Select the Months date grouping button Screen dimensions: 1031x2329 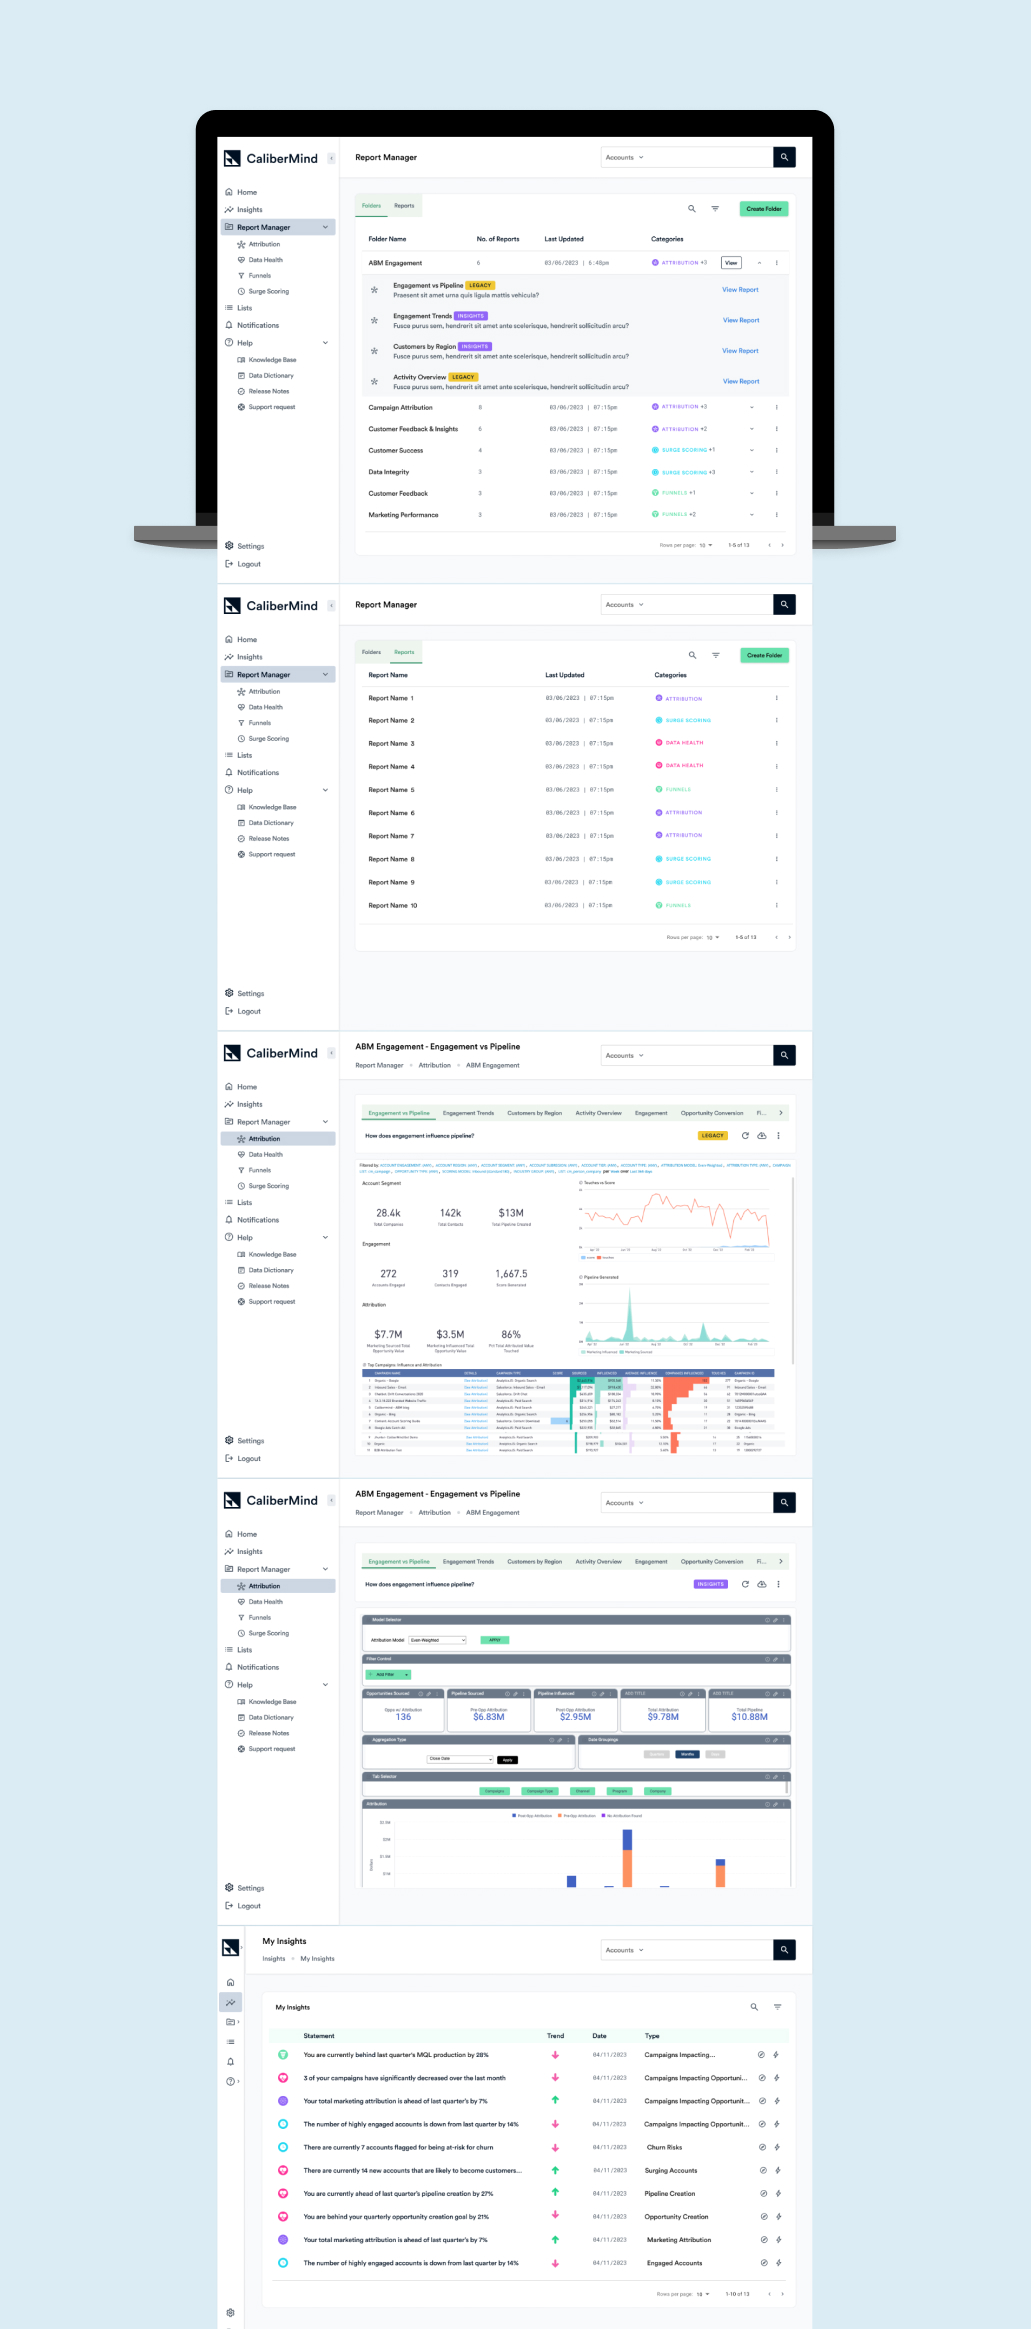pos(687,1754)
